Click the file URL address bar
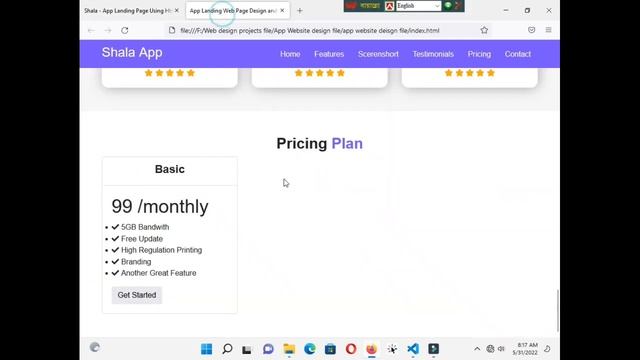This screenshot has height=360, width=640. 310,30
